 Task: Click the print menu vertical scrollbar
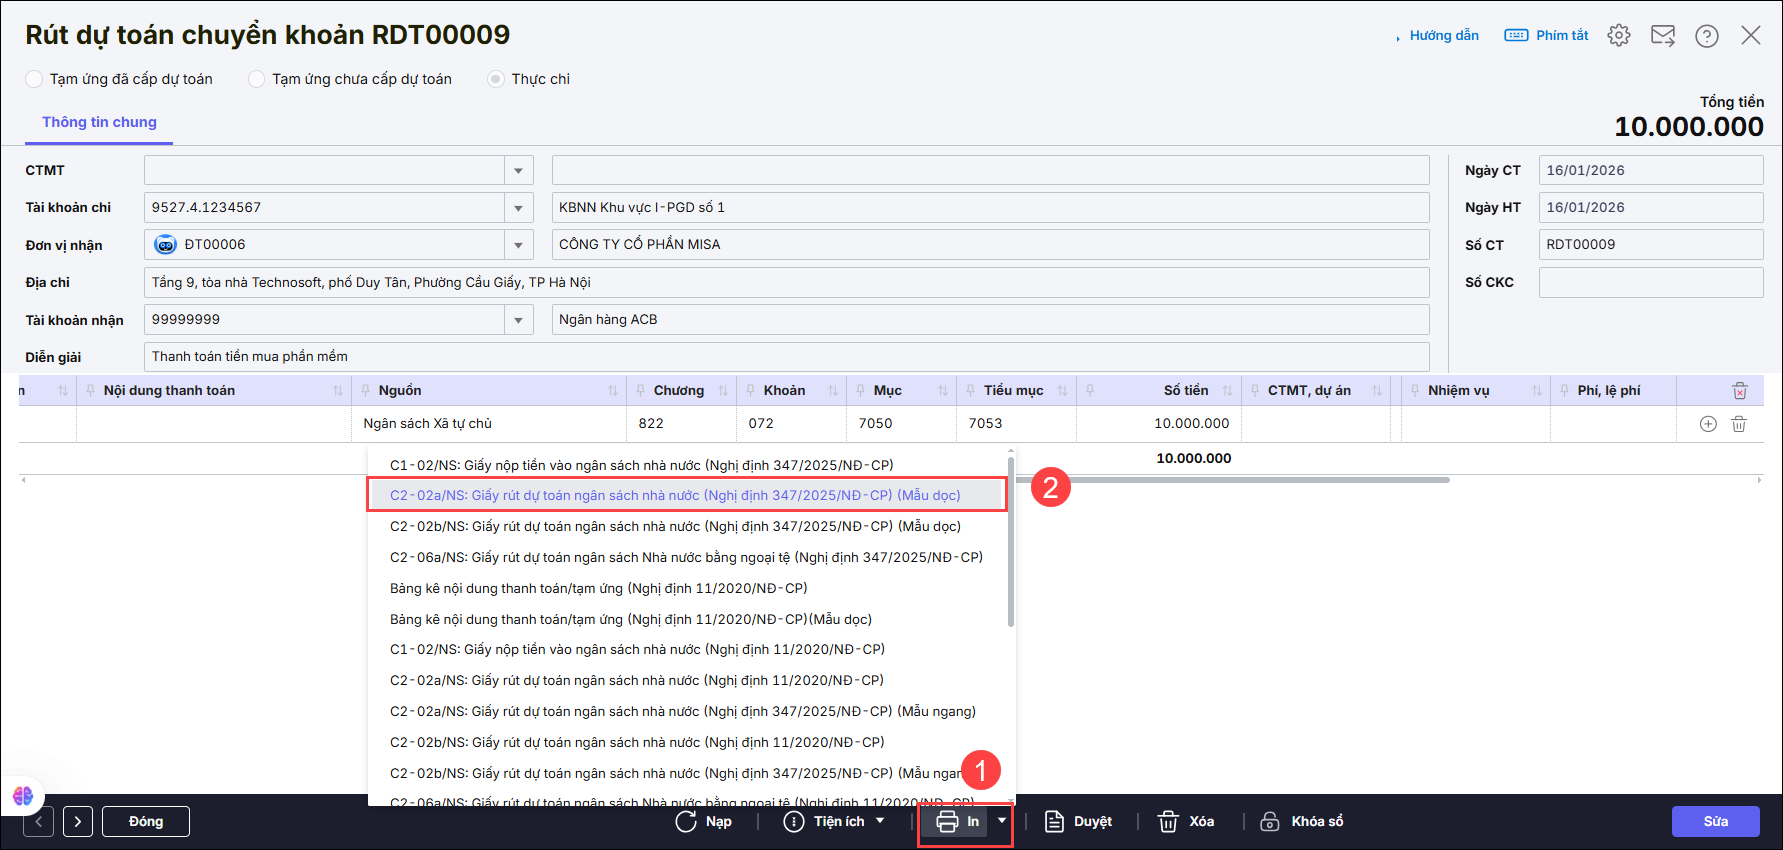(1011, 541)
